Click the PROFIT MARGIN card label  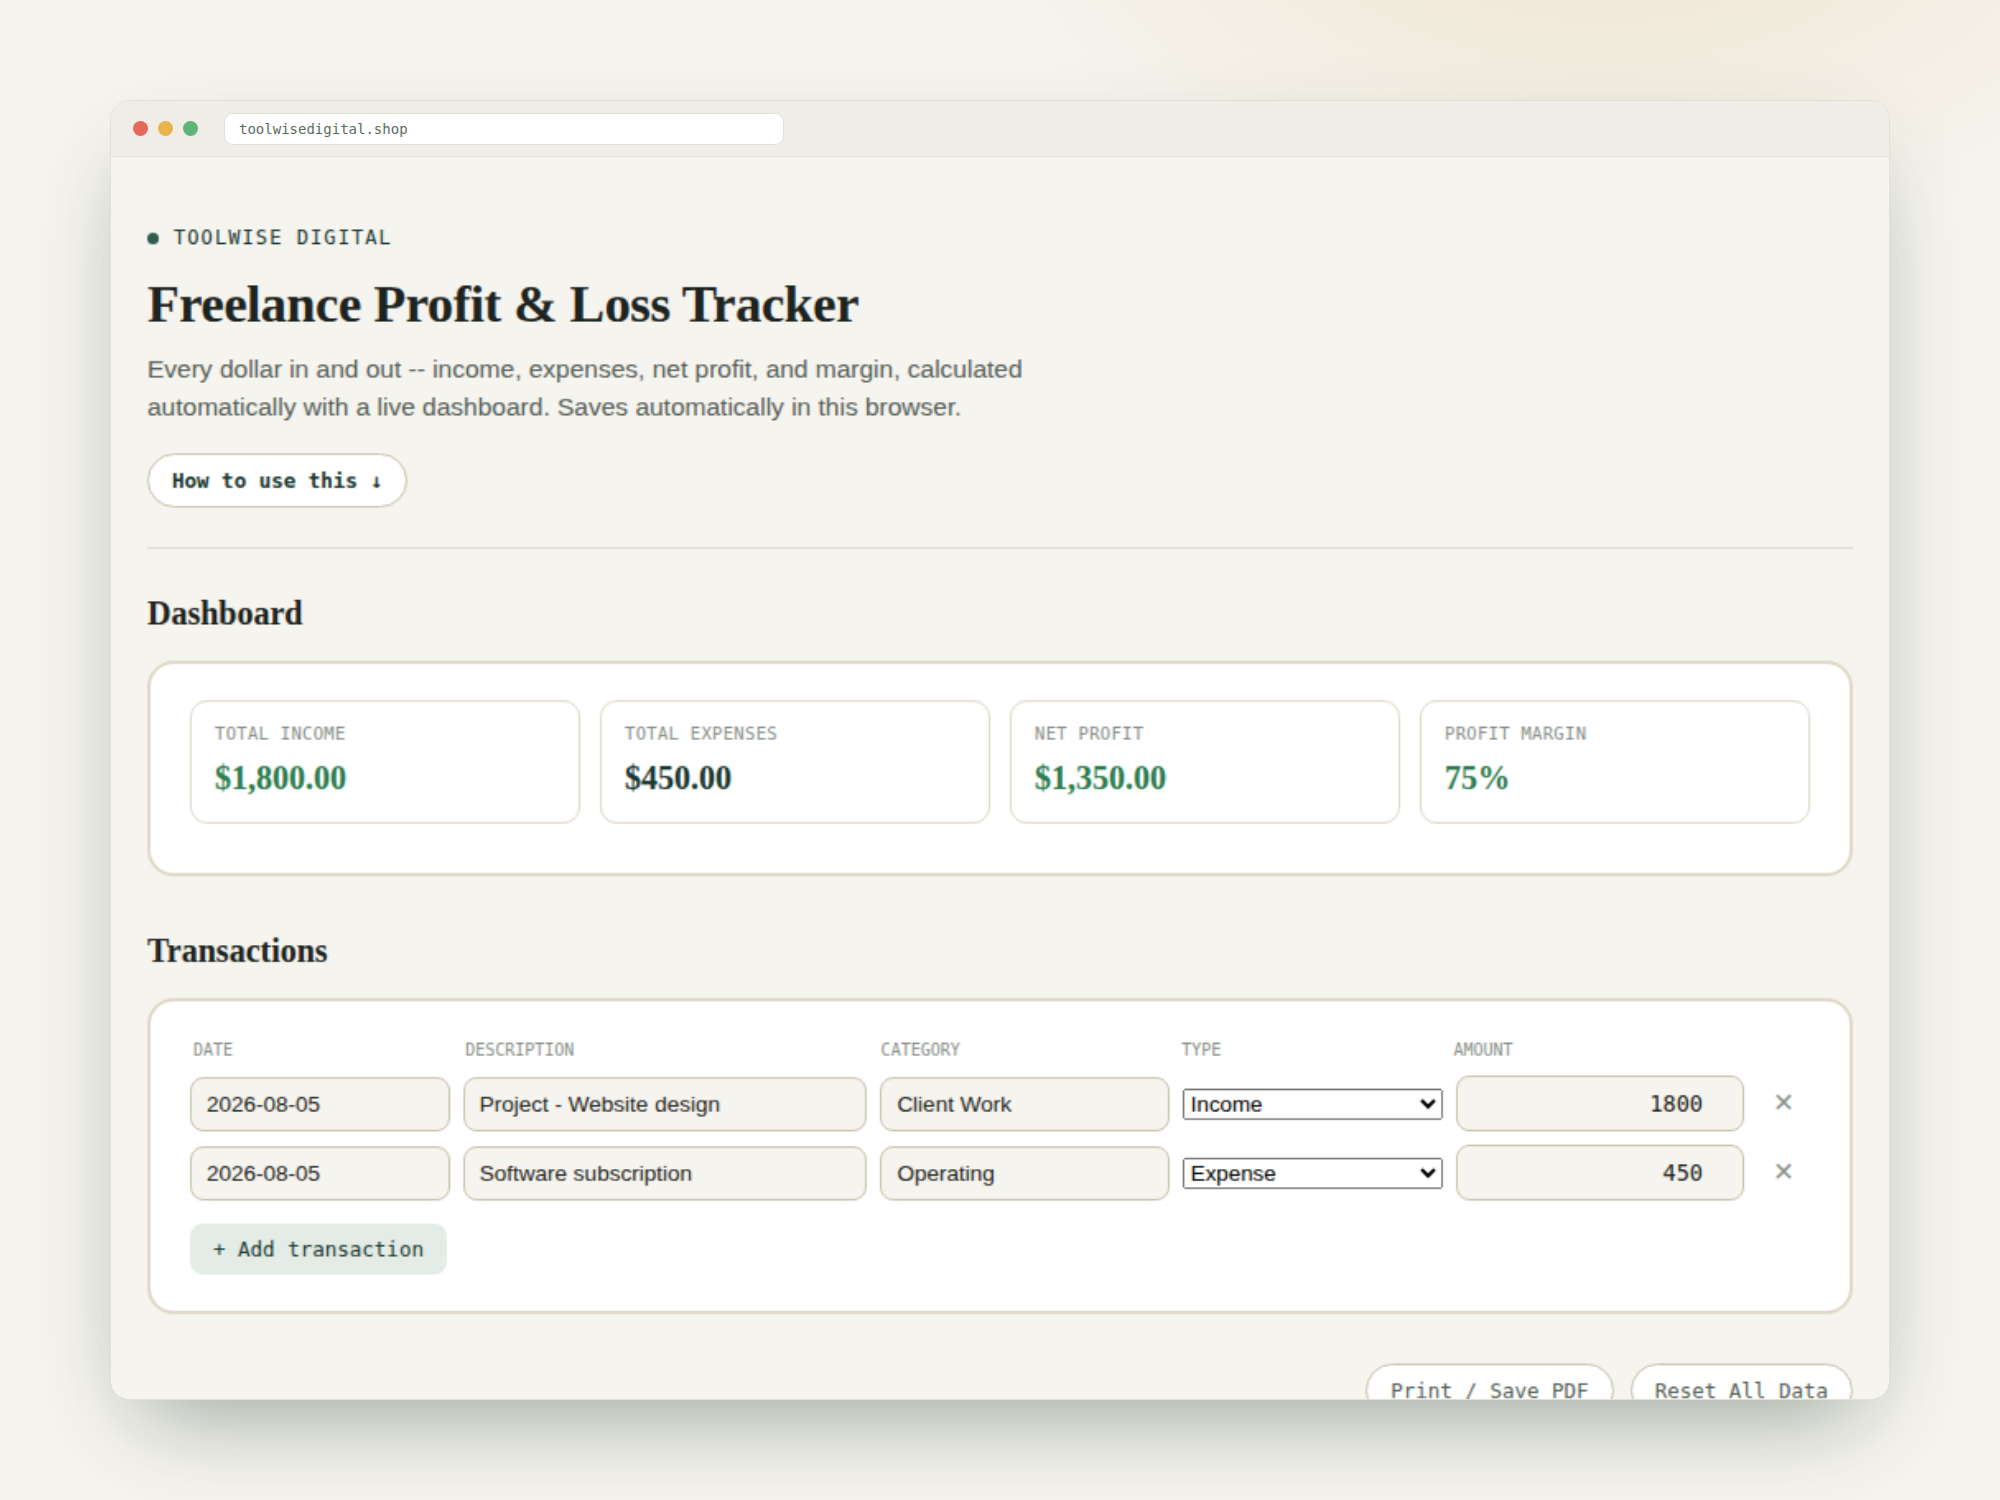[x=1515, y=733]
